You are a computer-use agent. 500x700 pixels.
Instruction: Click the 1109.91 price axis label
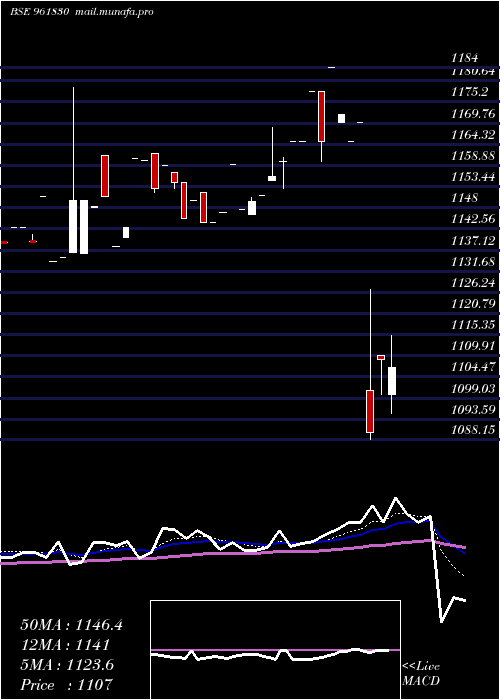[473, 346]
